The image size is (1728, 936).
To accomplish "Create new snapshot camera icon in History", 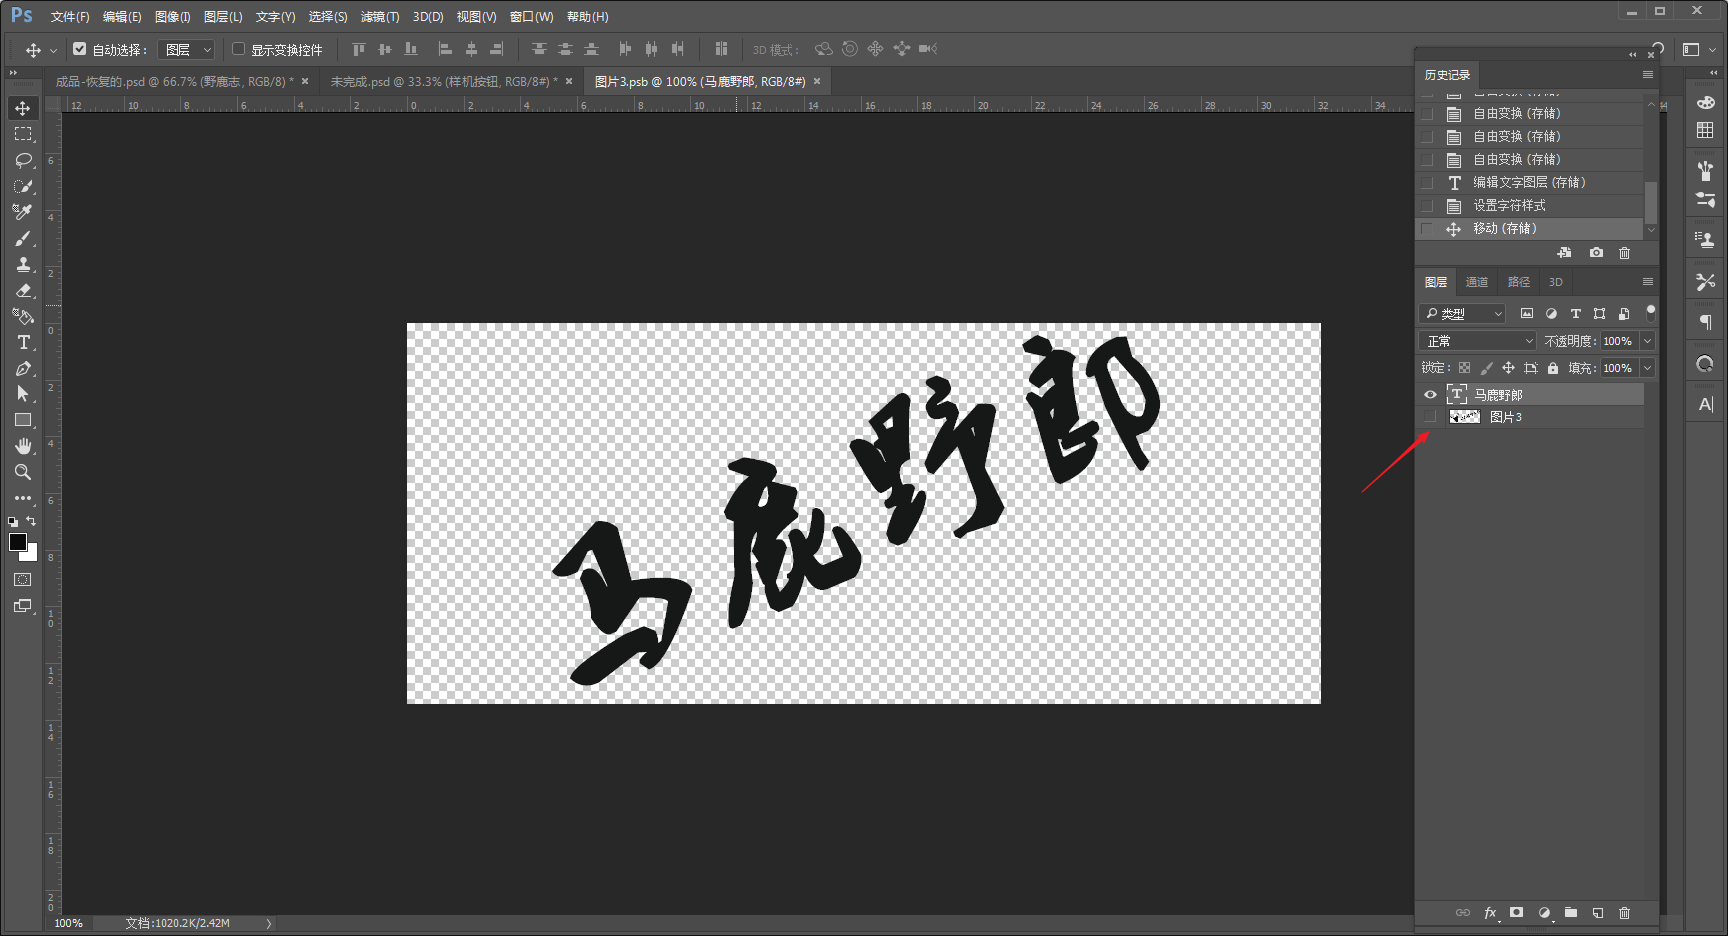I will pos(1596,253).
